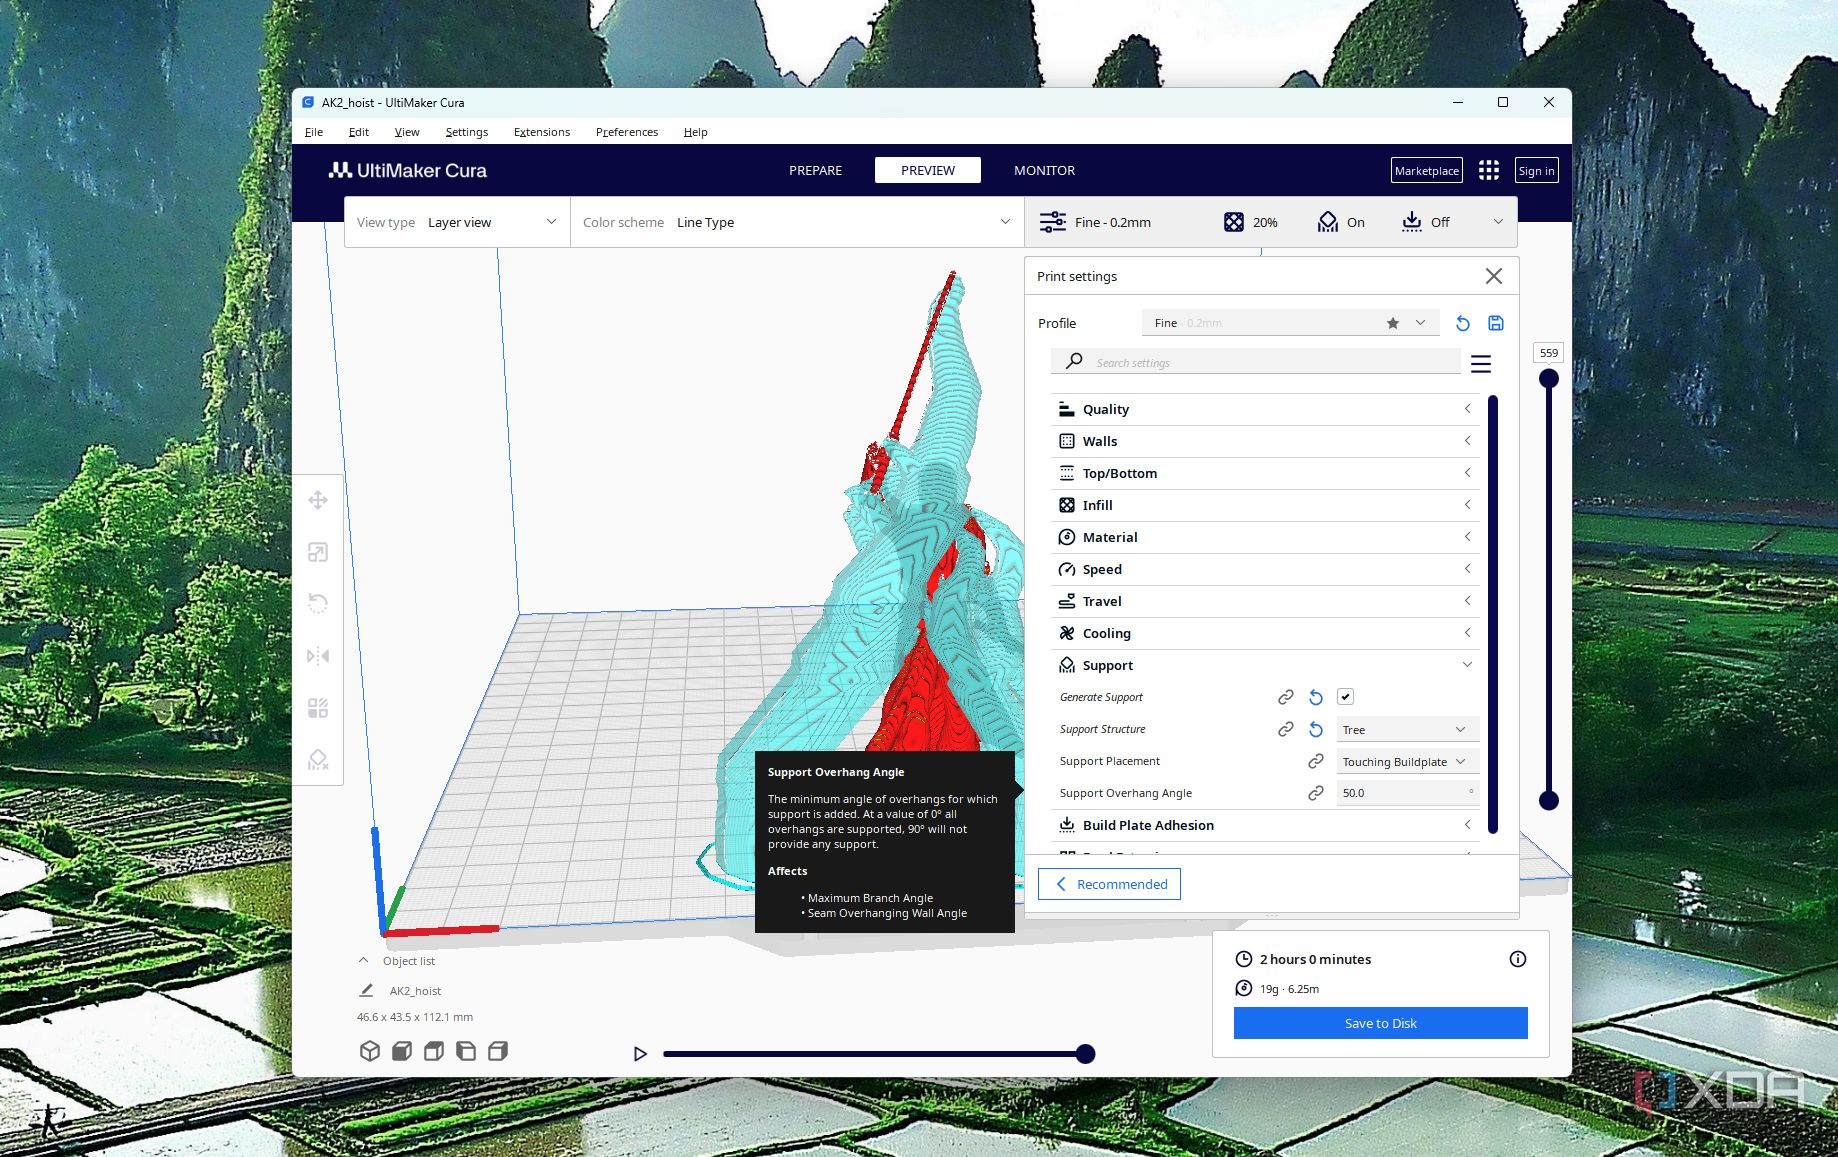1838x1157 pixels.
Task: Reset profile changes with the undo arrow icon
Action: 1463,323
